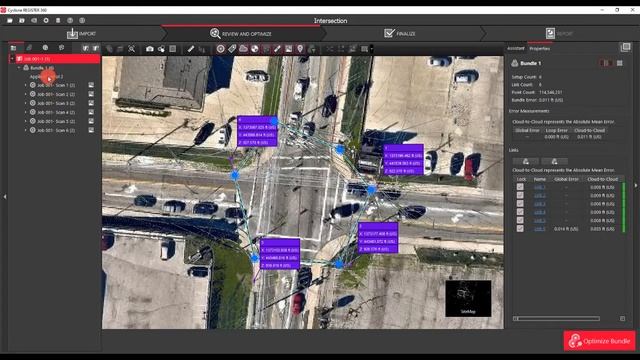
Task: Go to the Import workflow step
Action: pyautogui.click(x=82, y=33)
